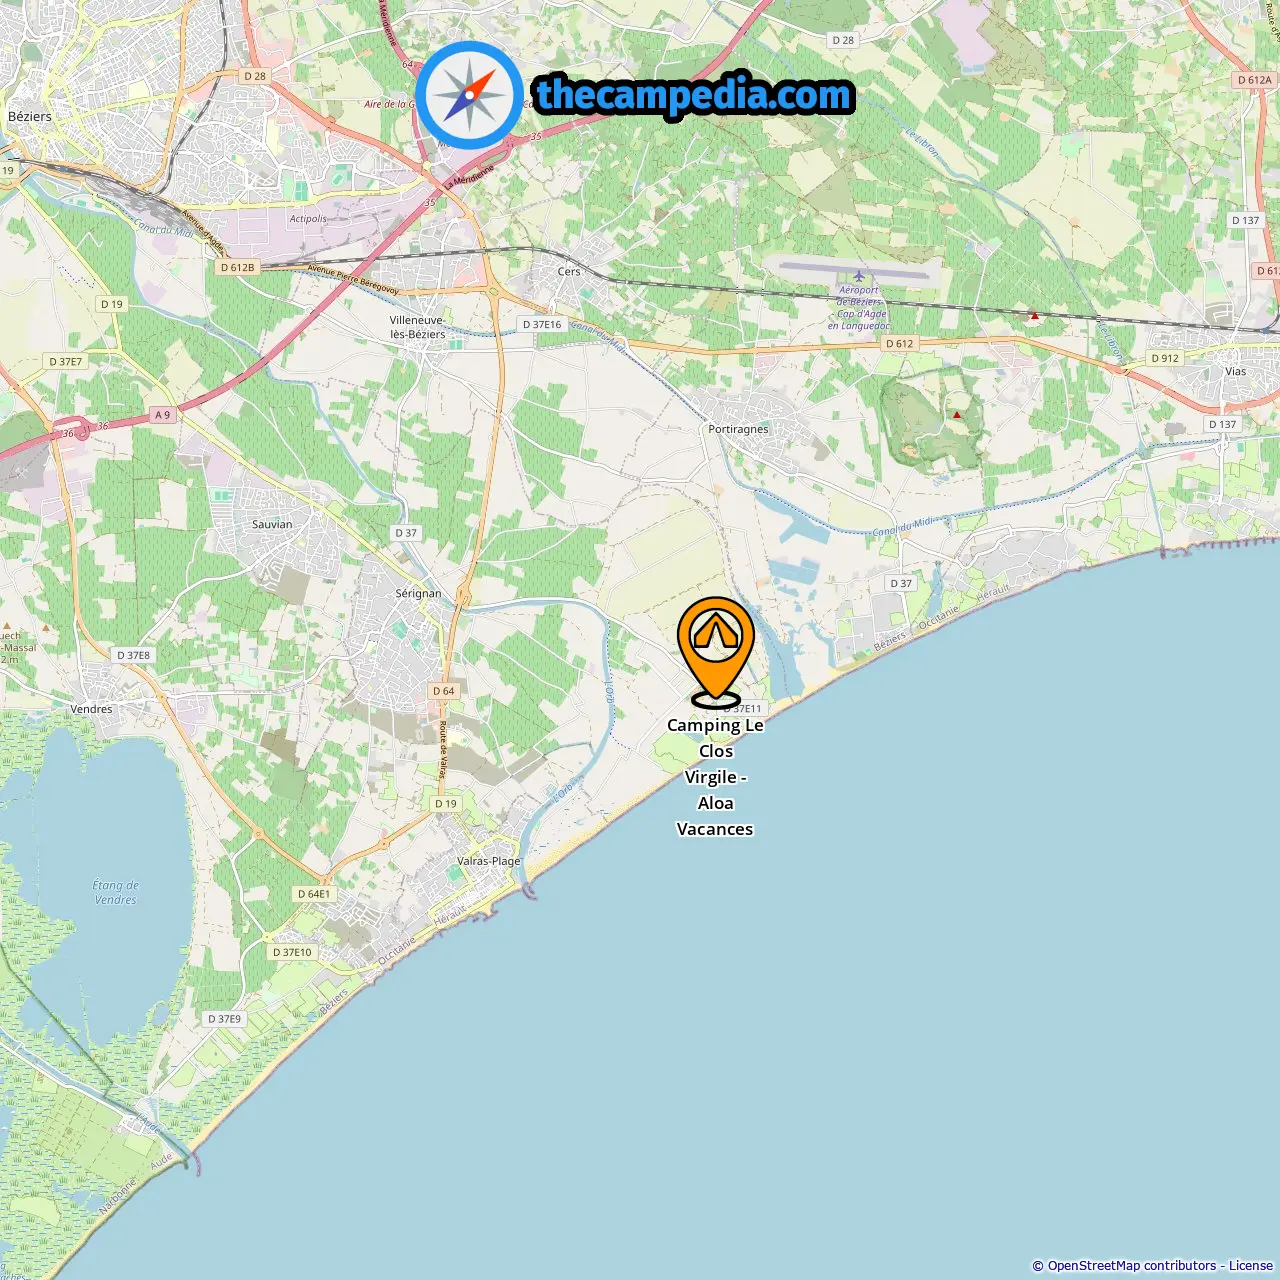This screenshot has width=1280, height=1280.
Task: Select the Villeneuve-lès-Béziers label
Action: [417, 327]
